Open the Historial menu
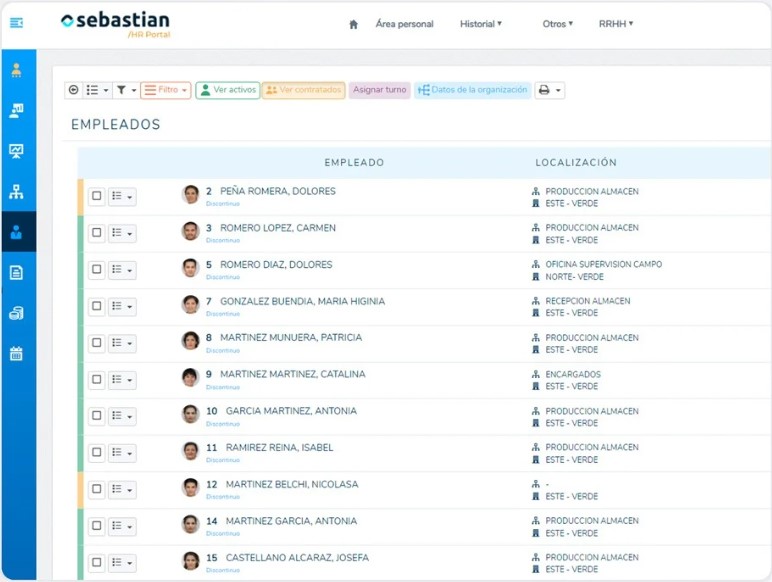772x582 pixels. (481, 24)
